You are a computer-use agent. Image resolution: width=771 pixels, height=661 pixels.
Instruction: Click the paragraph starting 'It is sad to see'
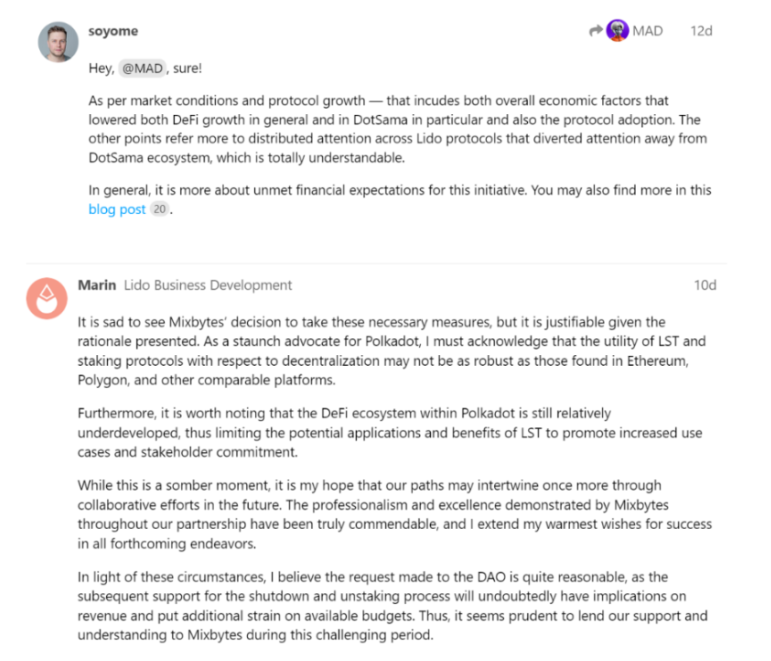pyautogui.click(x=392, y=351)
